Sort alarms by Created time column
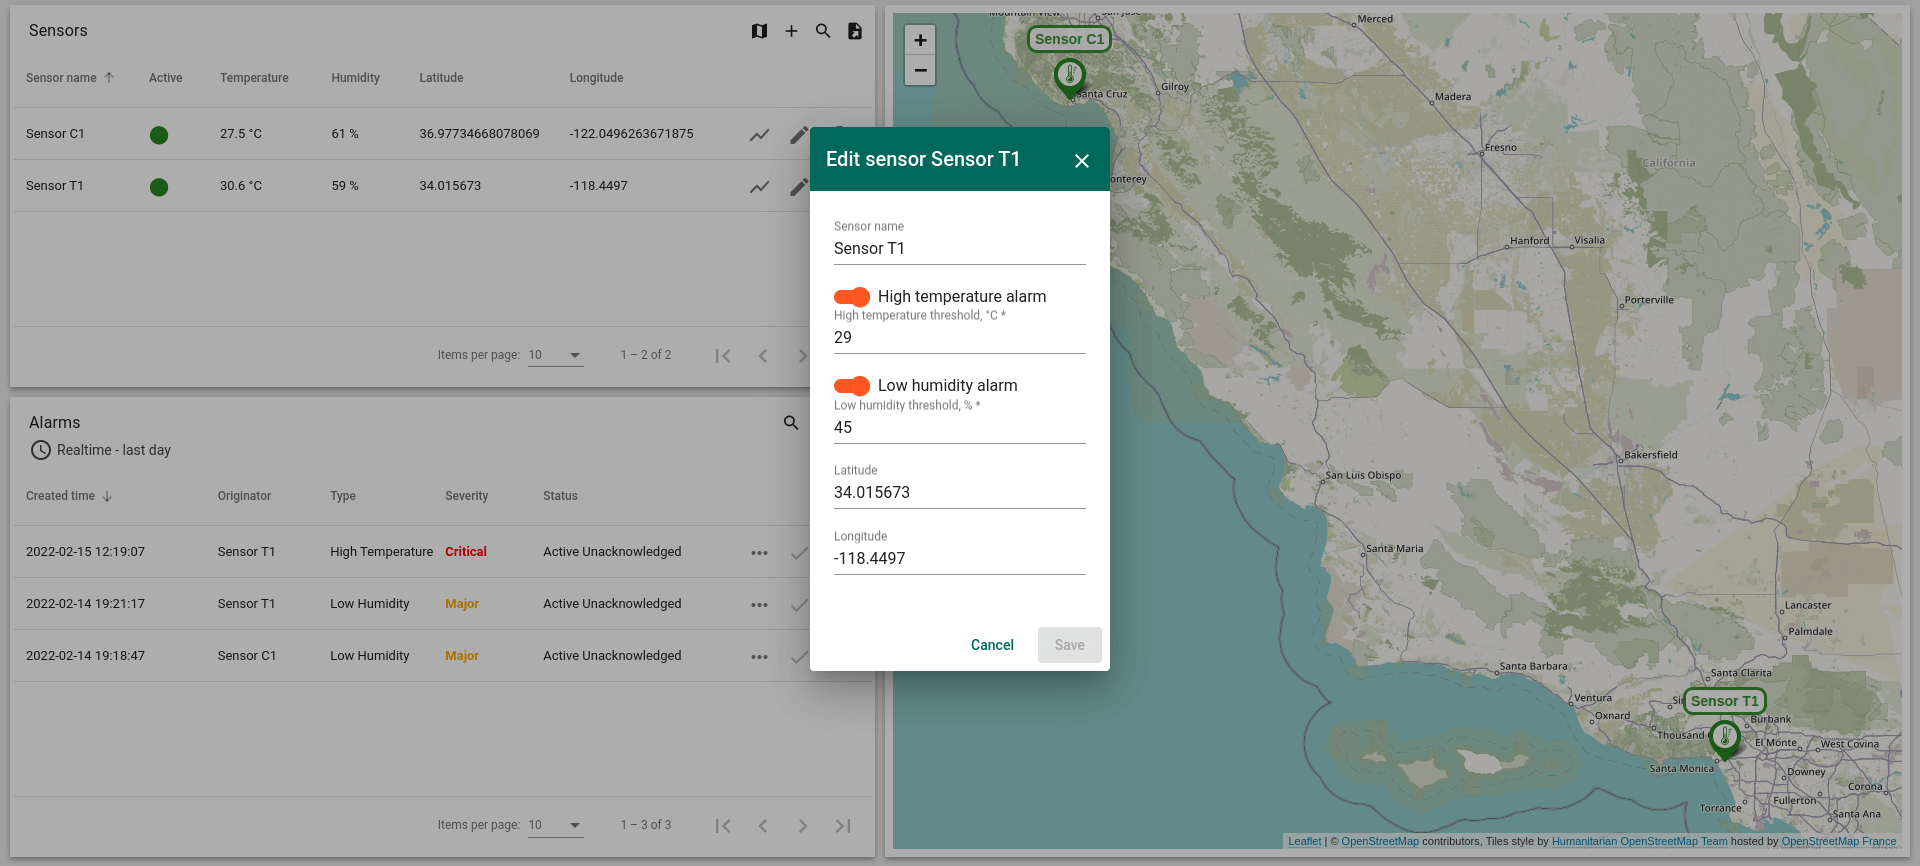 pos(61,496)
